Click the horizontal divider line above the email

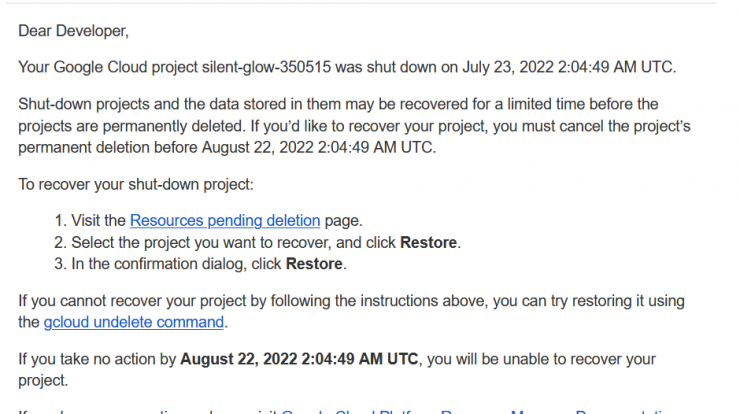[x=361, y=3]
